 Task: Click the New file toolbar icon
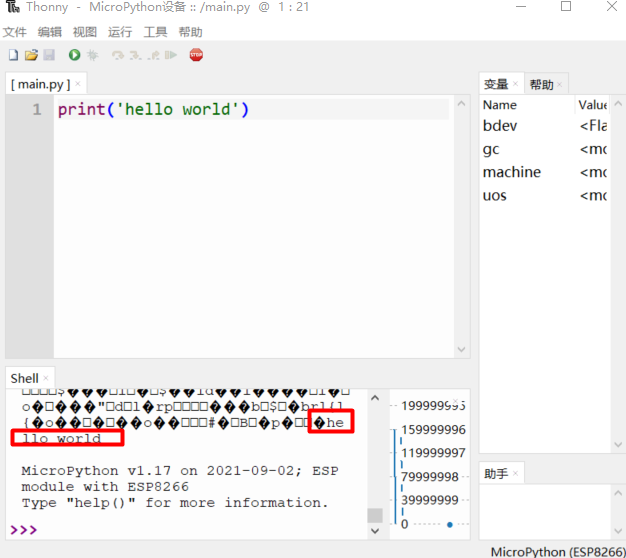[14, 55]
